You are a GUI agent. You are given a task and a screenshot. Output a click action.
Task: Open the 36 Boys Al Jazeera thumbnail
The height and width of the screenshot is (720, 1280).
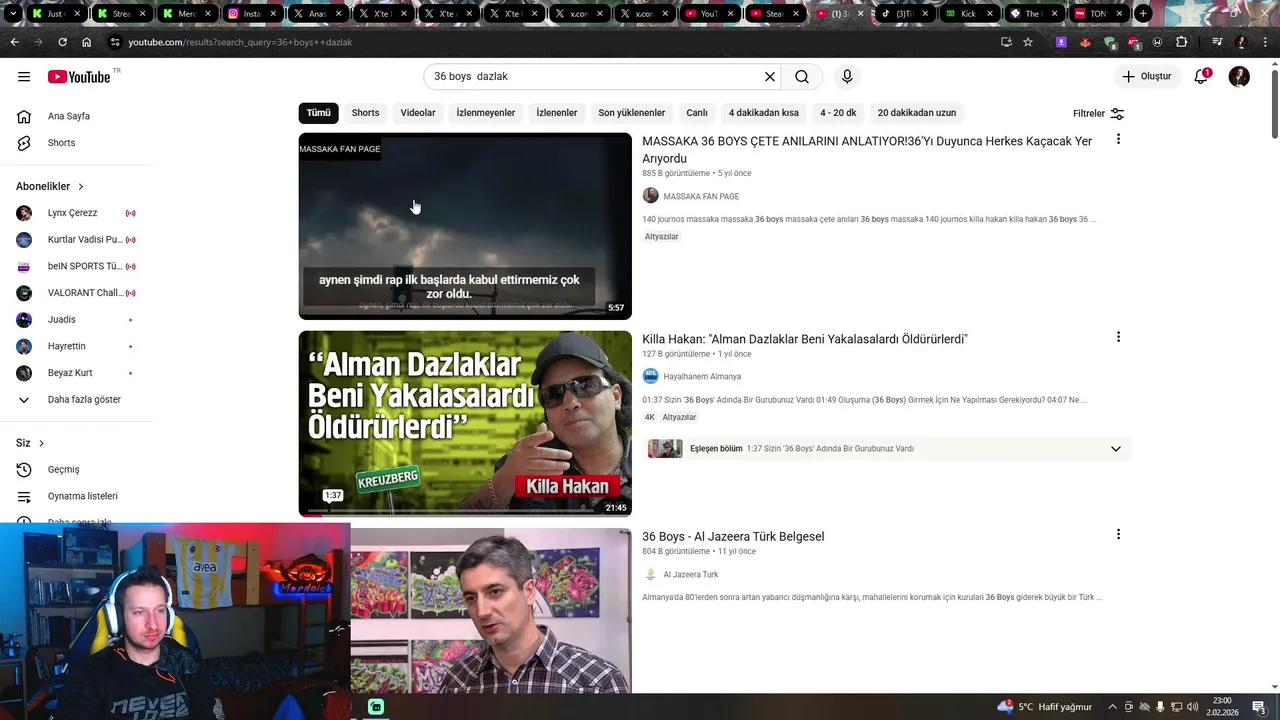(491, 610)
